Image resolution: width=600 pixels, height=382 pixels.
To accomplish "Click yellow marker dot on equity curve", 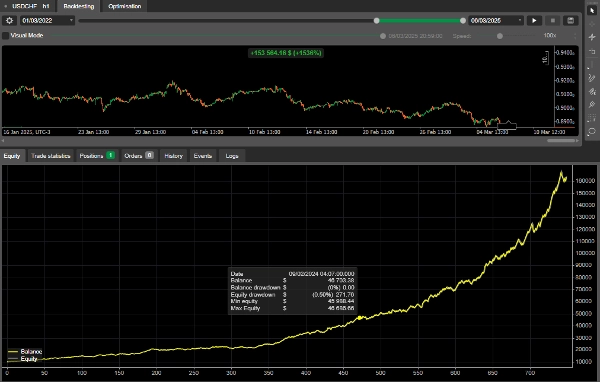I will [x=360, y=318].
